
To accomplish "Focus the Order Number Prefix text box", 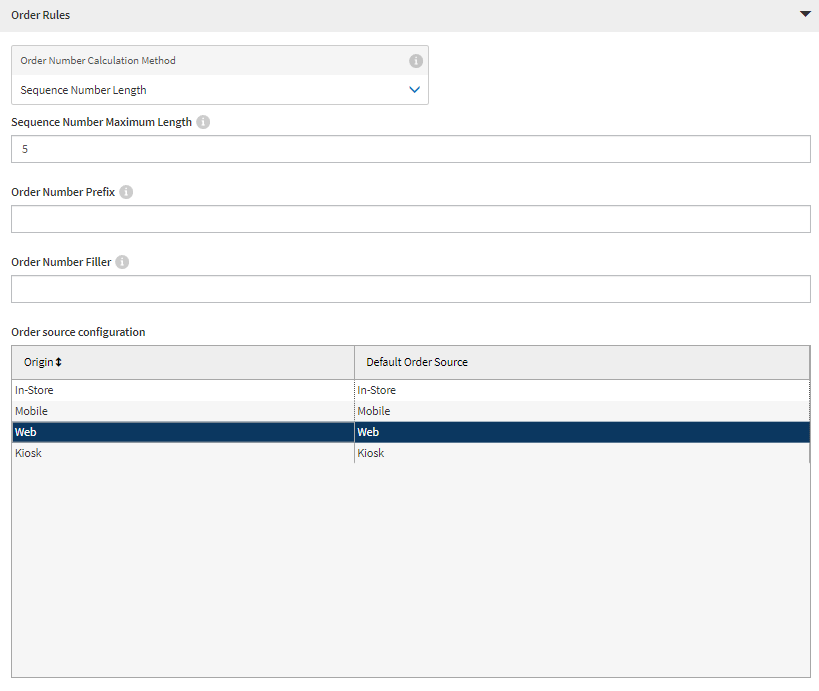I will [x=410, y=219].
